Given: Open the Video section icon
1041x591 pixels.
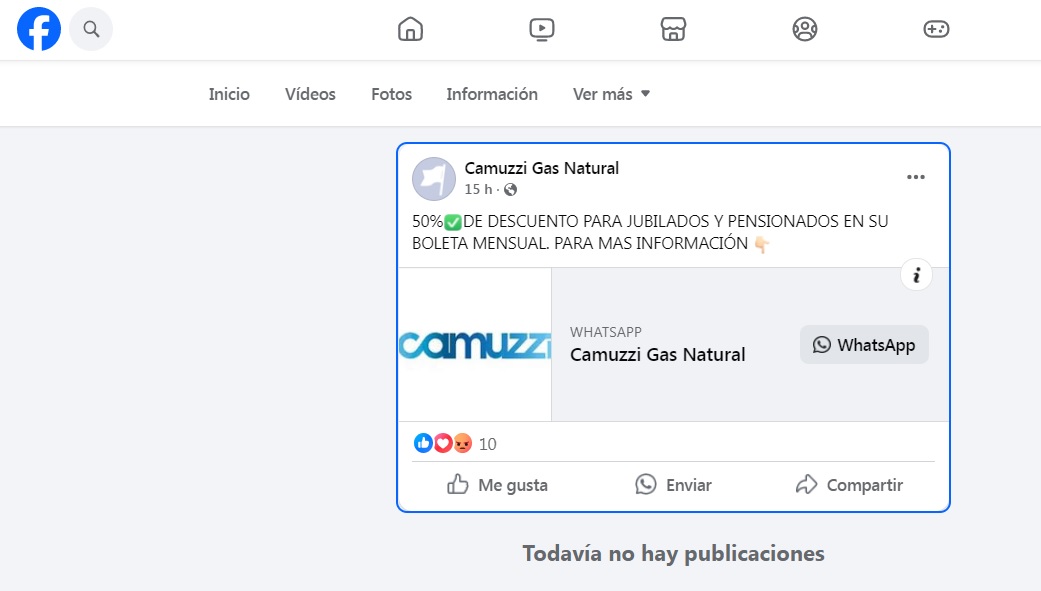Looking at the screenshot, I should tap(542, 29).
